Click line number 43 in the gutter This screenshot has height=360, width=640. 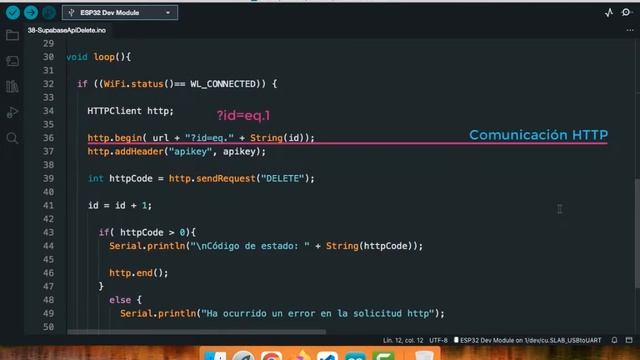pos(48,232)
